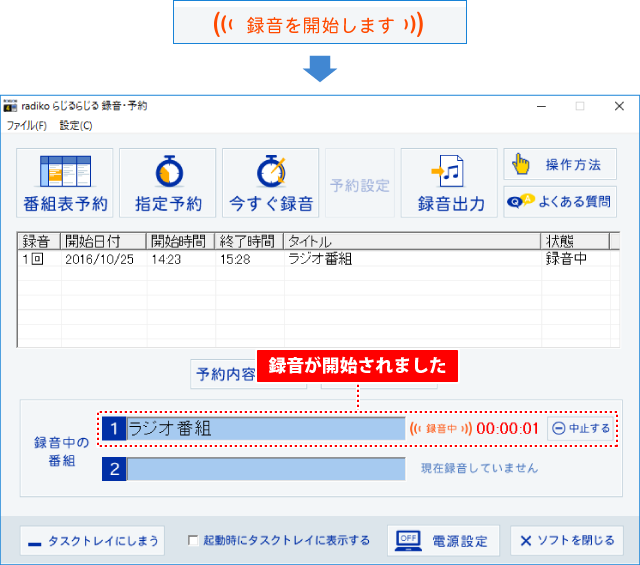Start 今すぐ録音 immediate recording
This screenshot has height=565, width=640.
pos(270,183)
